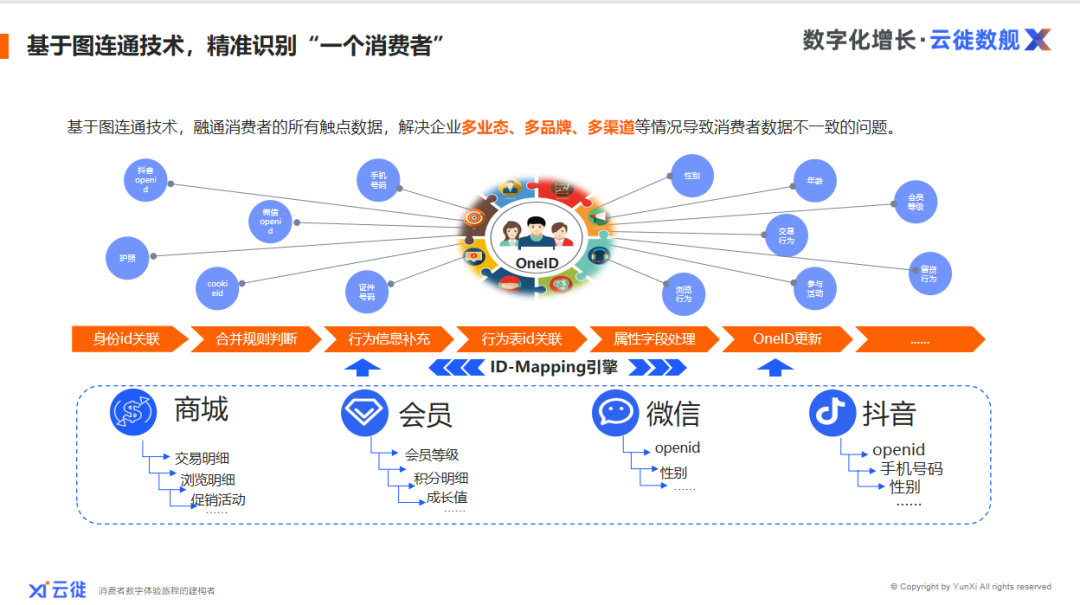Select the 年龄 bubble node
The width and height of the screenshot is (1080, 605).
815,181
